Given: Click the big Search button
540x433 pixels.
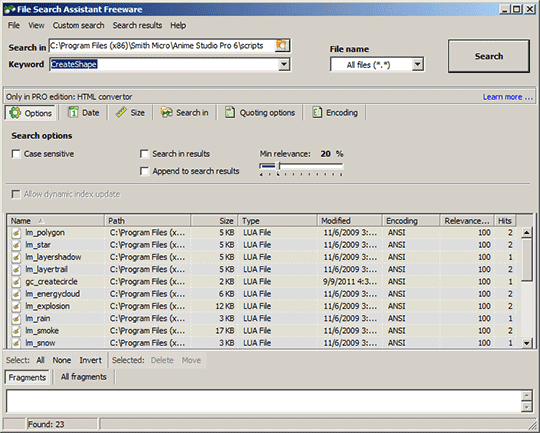Looking at the screenshot, I should 489,56.
